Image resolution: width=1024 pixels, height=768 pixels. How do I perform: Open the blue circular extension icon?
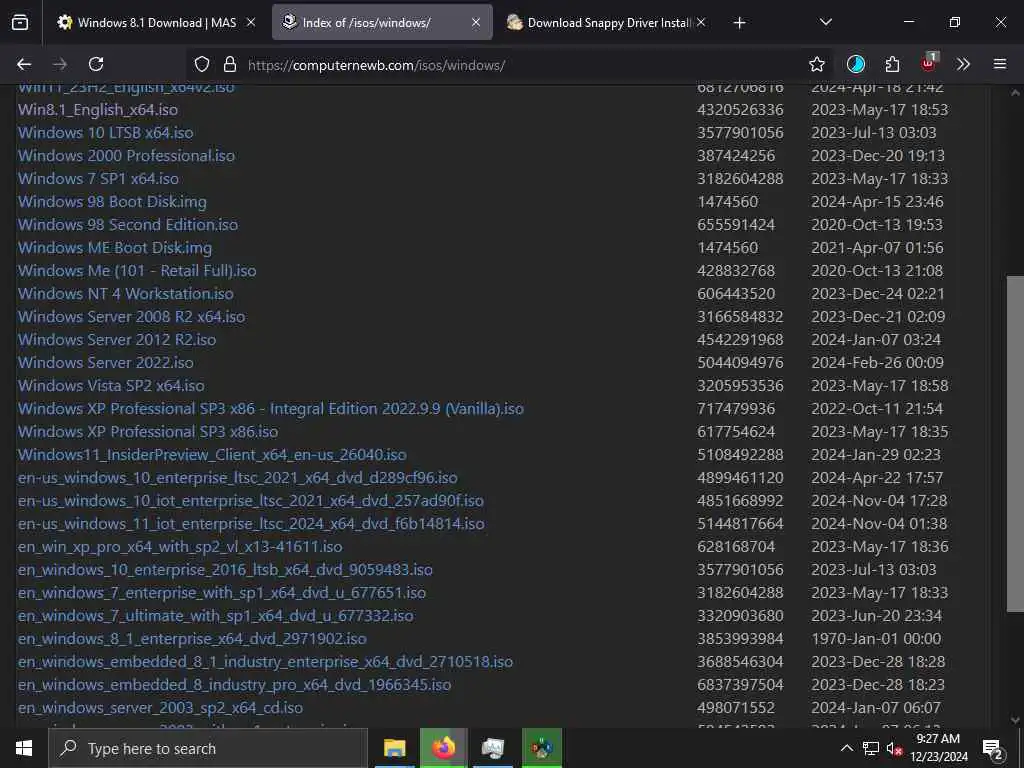point(856,64)
